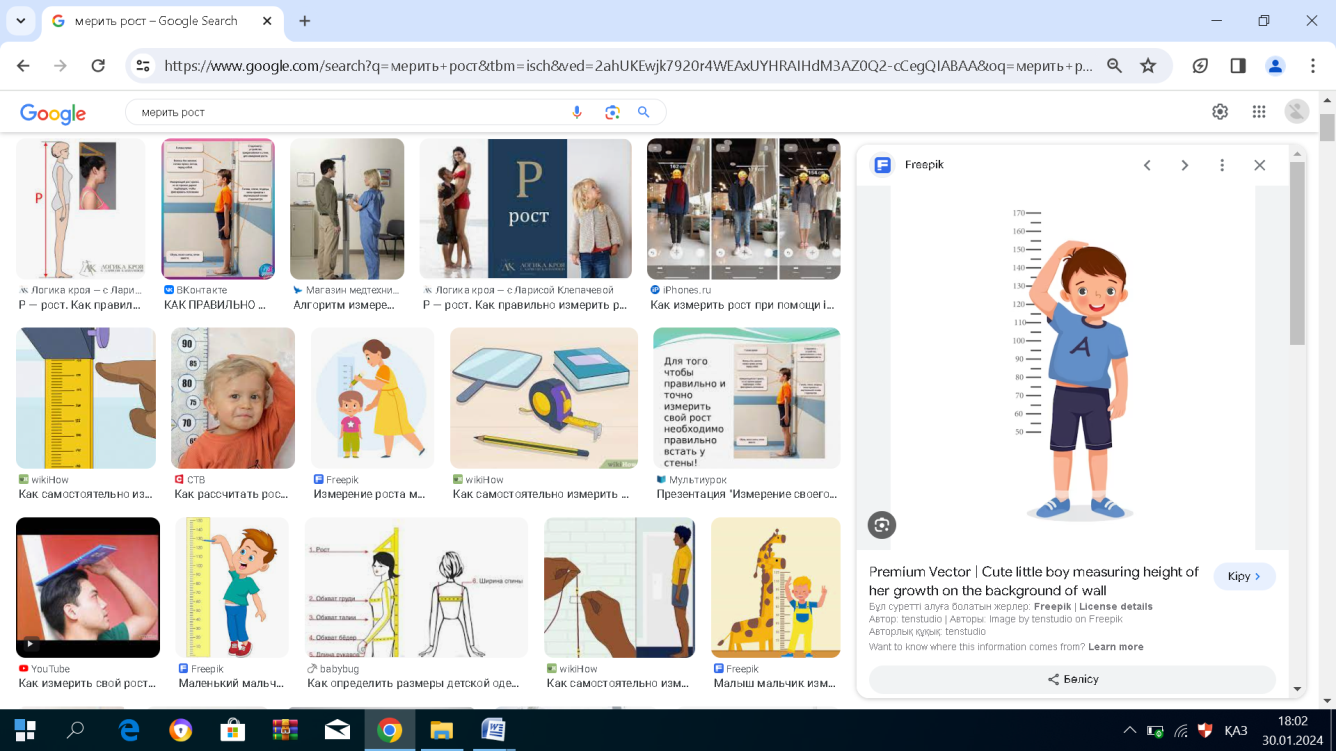Open Microsoft Store from the taskbar
Image resolution: width=1336 pixels, height=751 pixels.
point(233,730)
